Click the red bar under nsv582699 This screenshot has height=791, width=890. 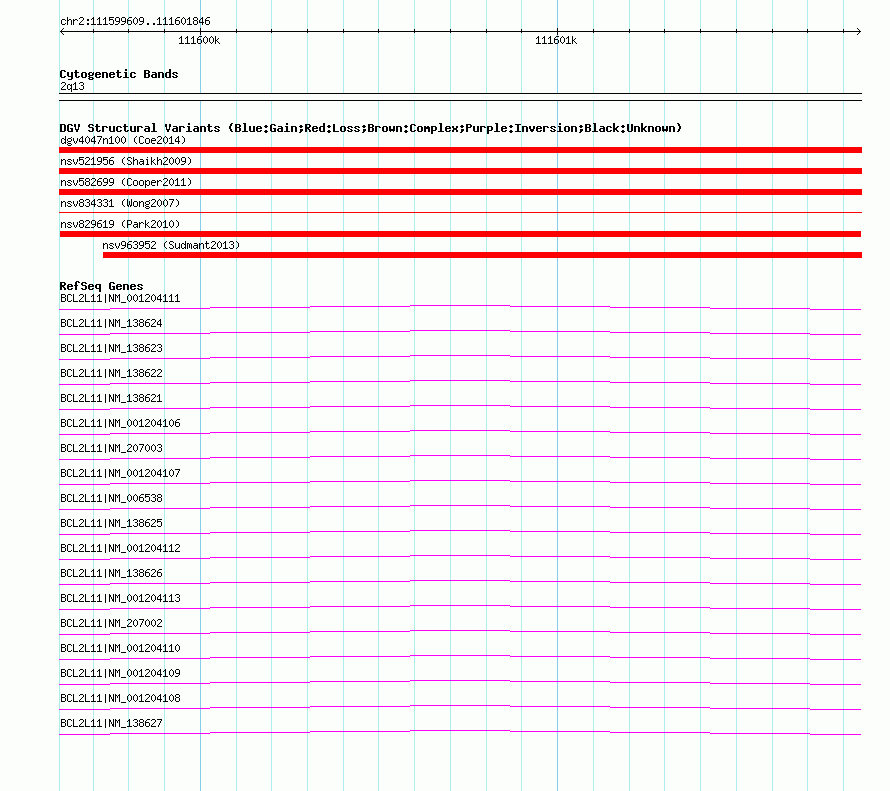(460, 192)
